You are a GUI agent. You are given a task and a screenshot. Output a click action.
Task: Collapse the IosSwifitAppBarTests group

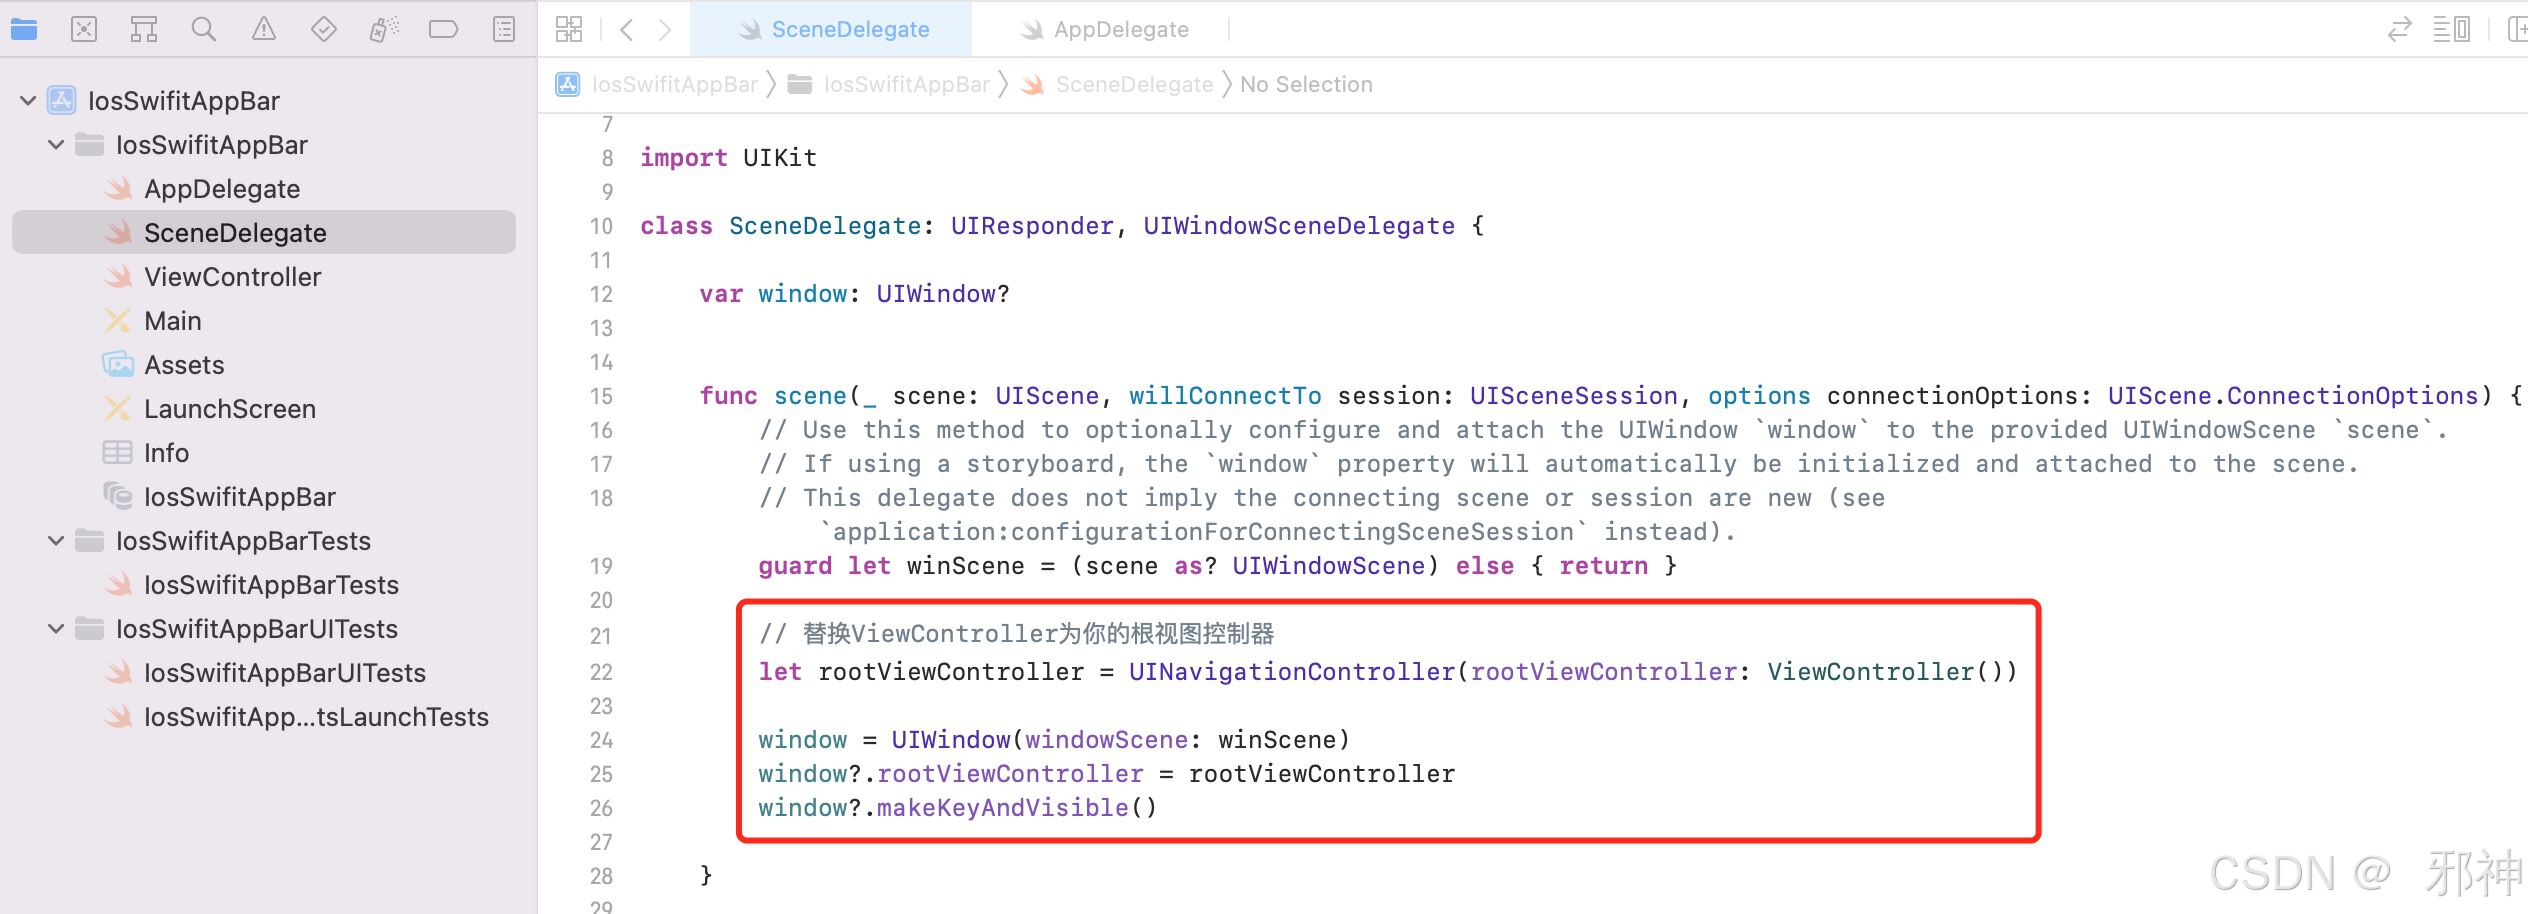[56, 540]
